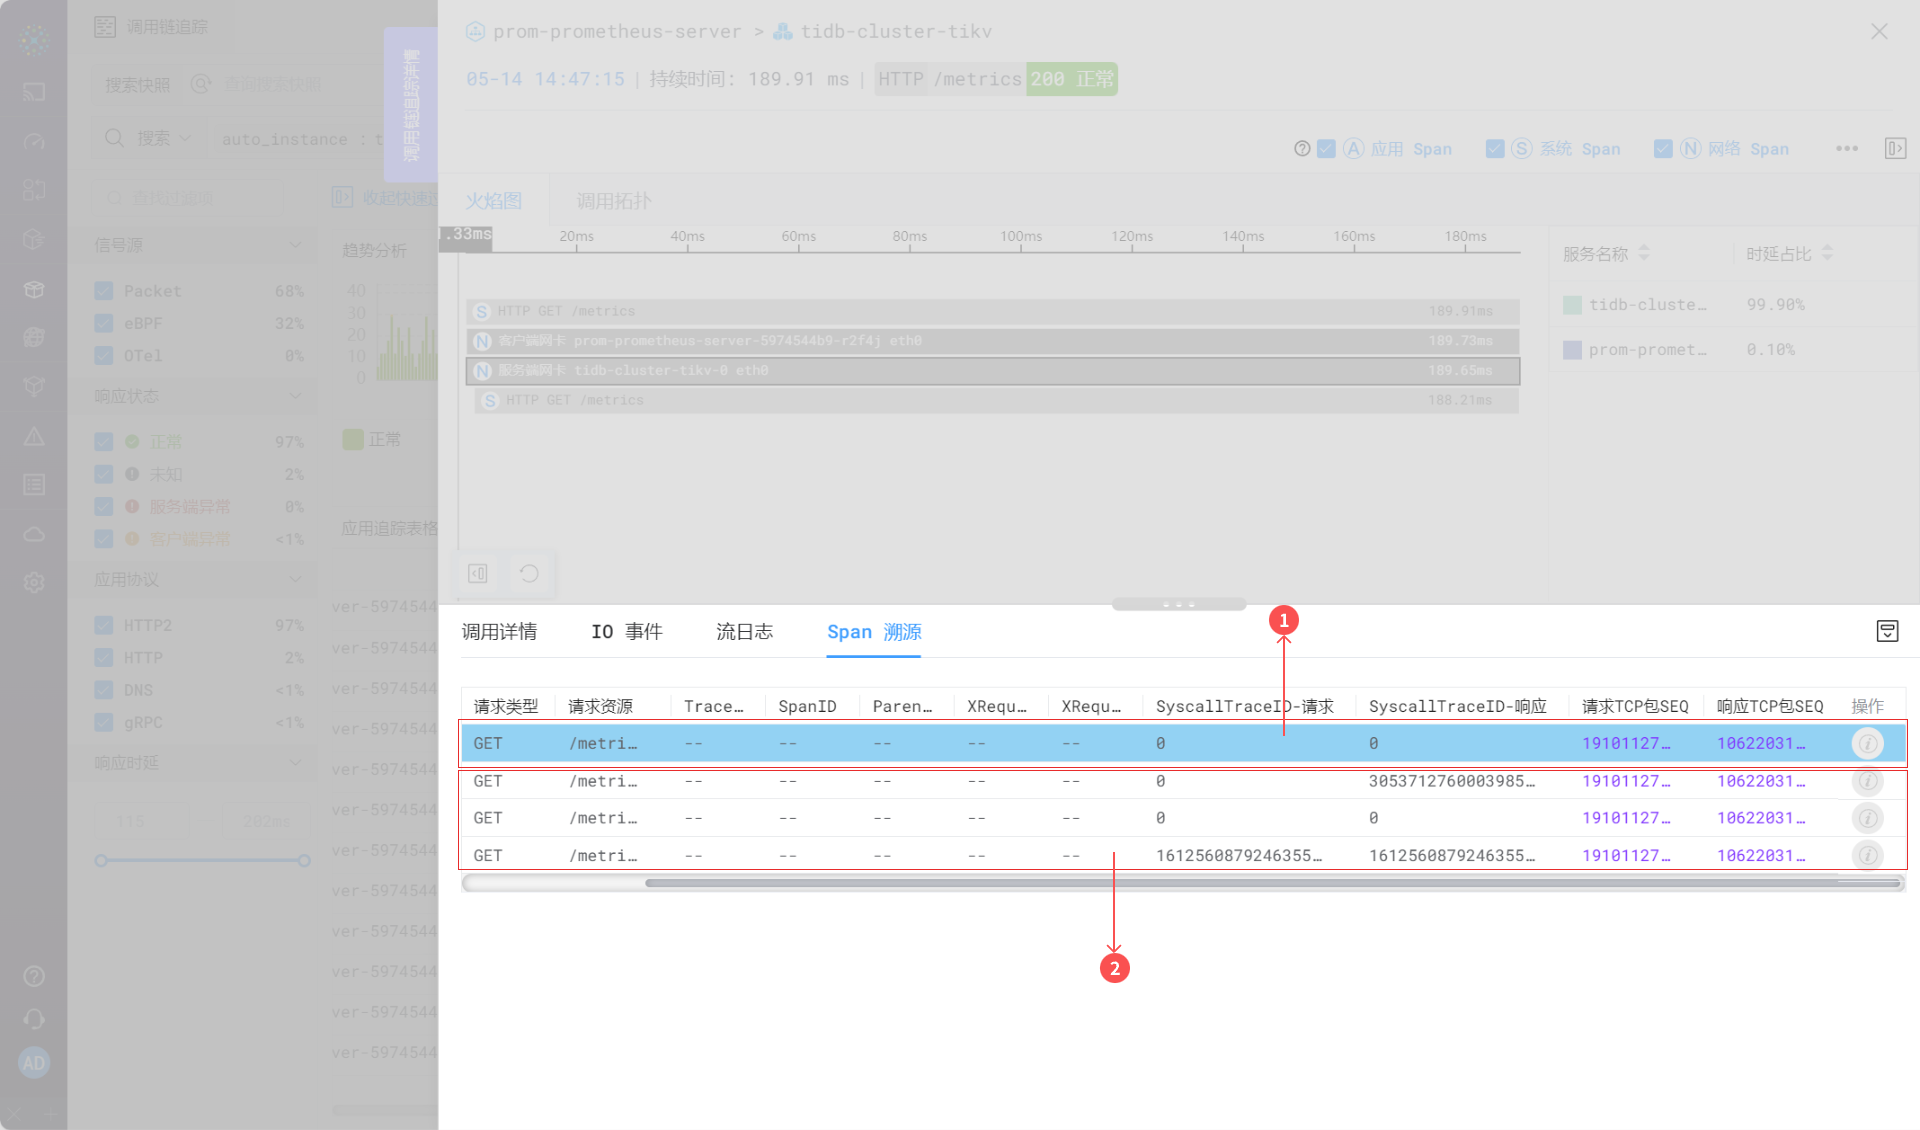Switch to the 调用拓扑 tab
Viewport: 1920px width, 1130px height.
click(x=613, y=201)
